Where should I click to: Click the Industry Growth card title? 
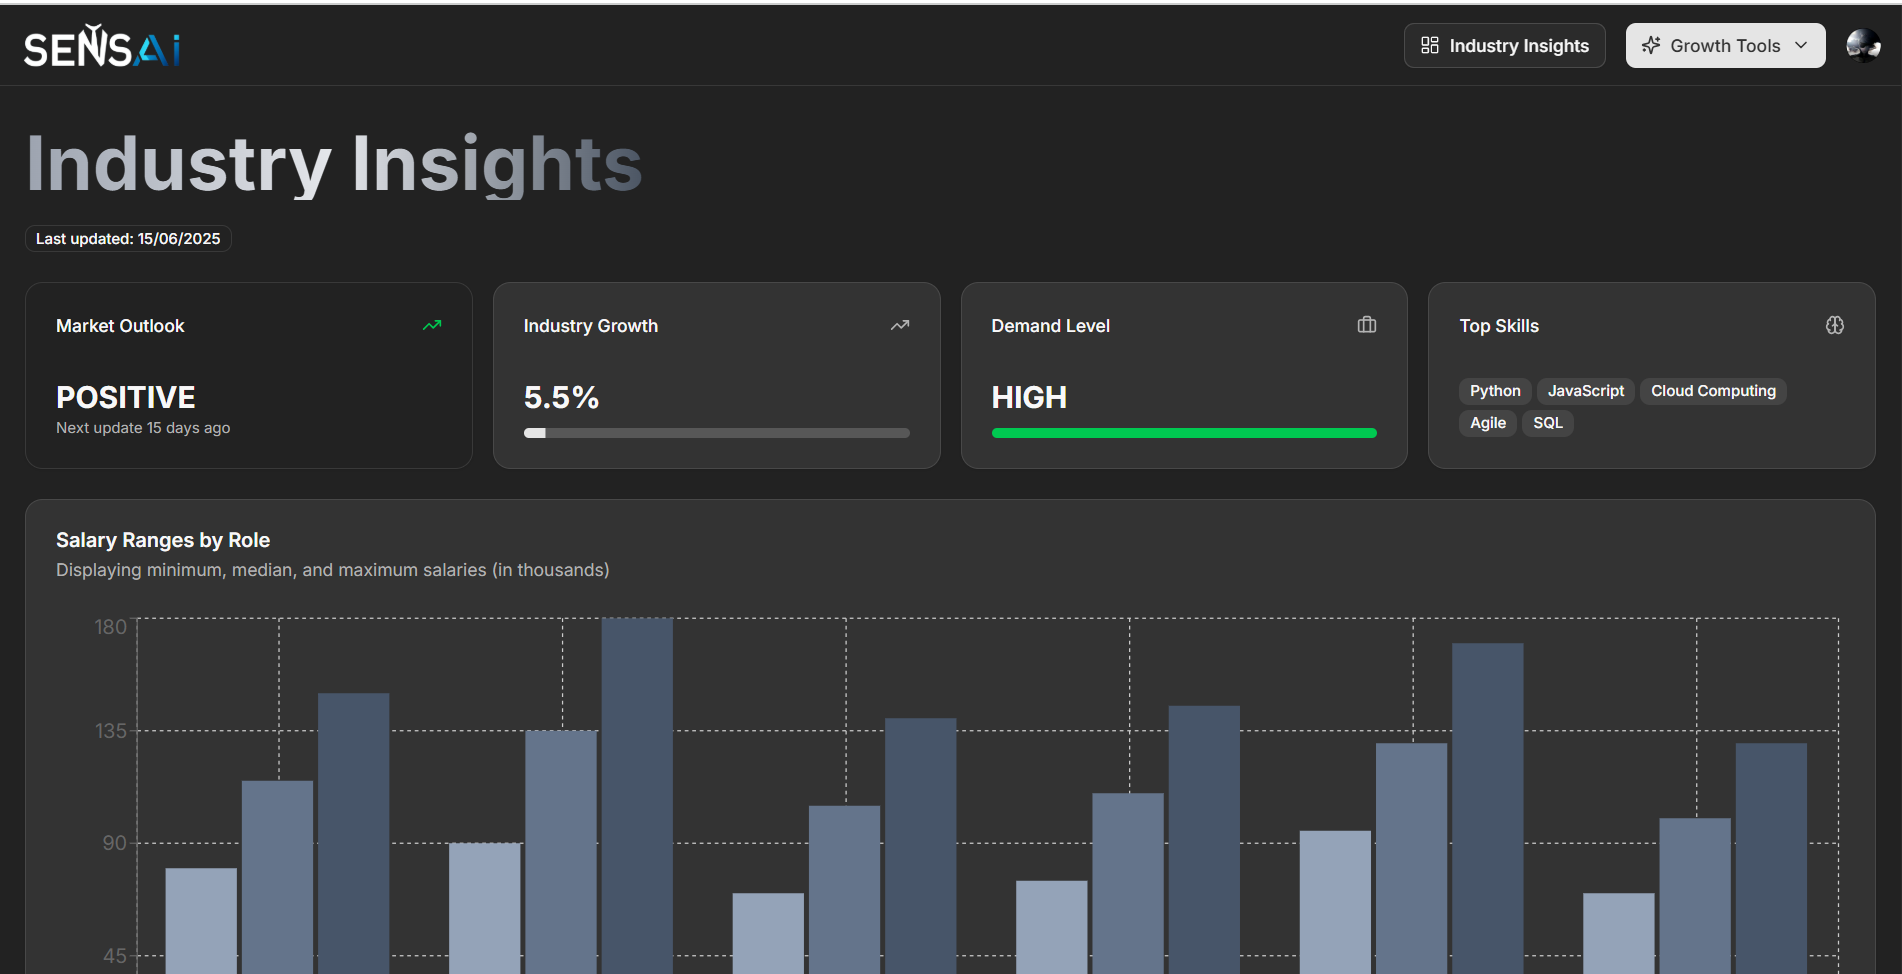coord(591,326)
